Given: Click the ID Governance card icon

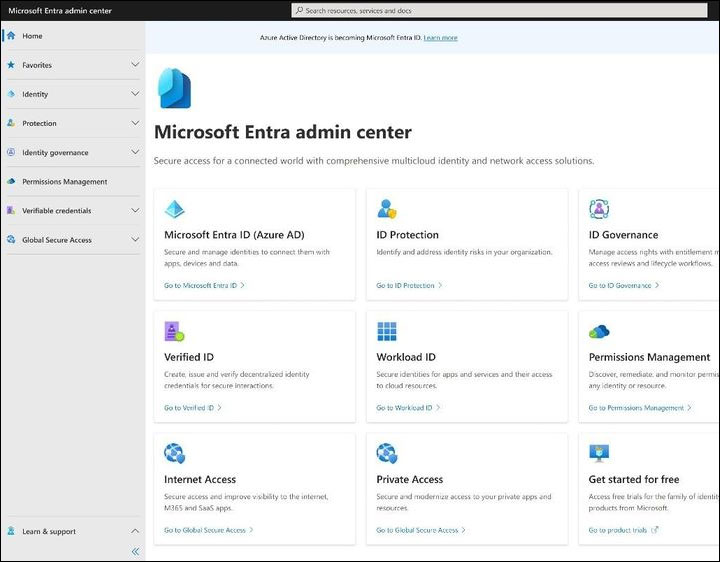Looking at the screenshot, I should coord(599,209).
